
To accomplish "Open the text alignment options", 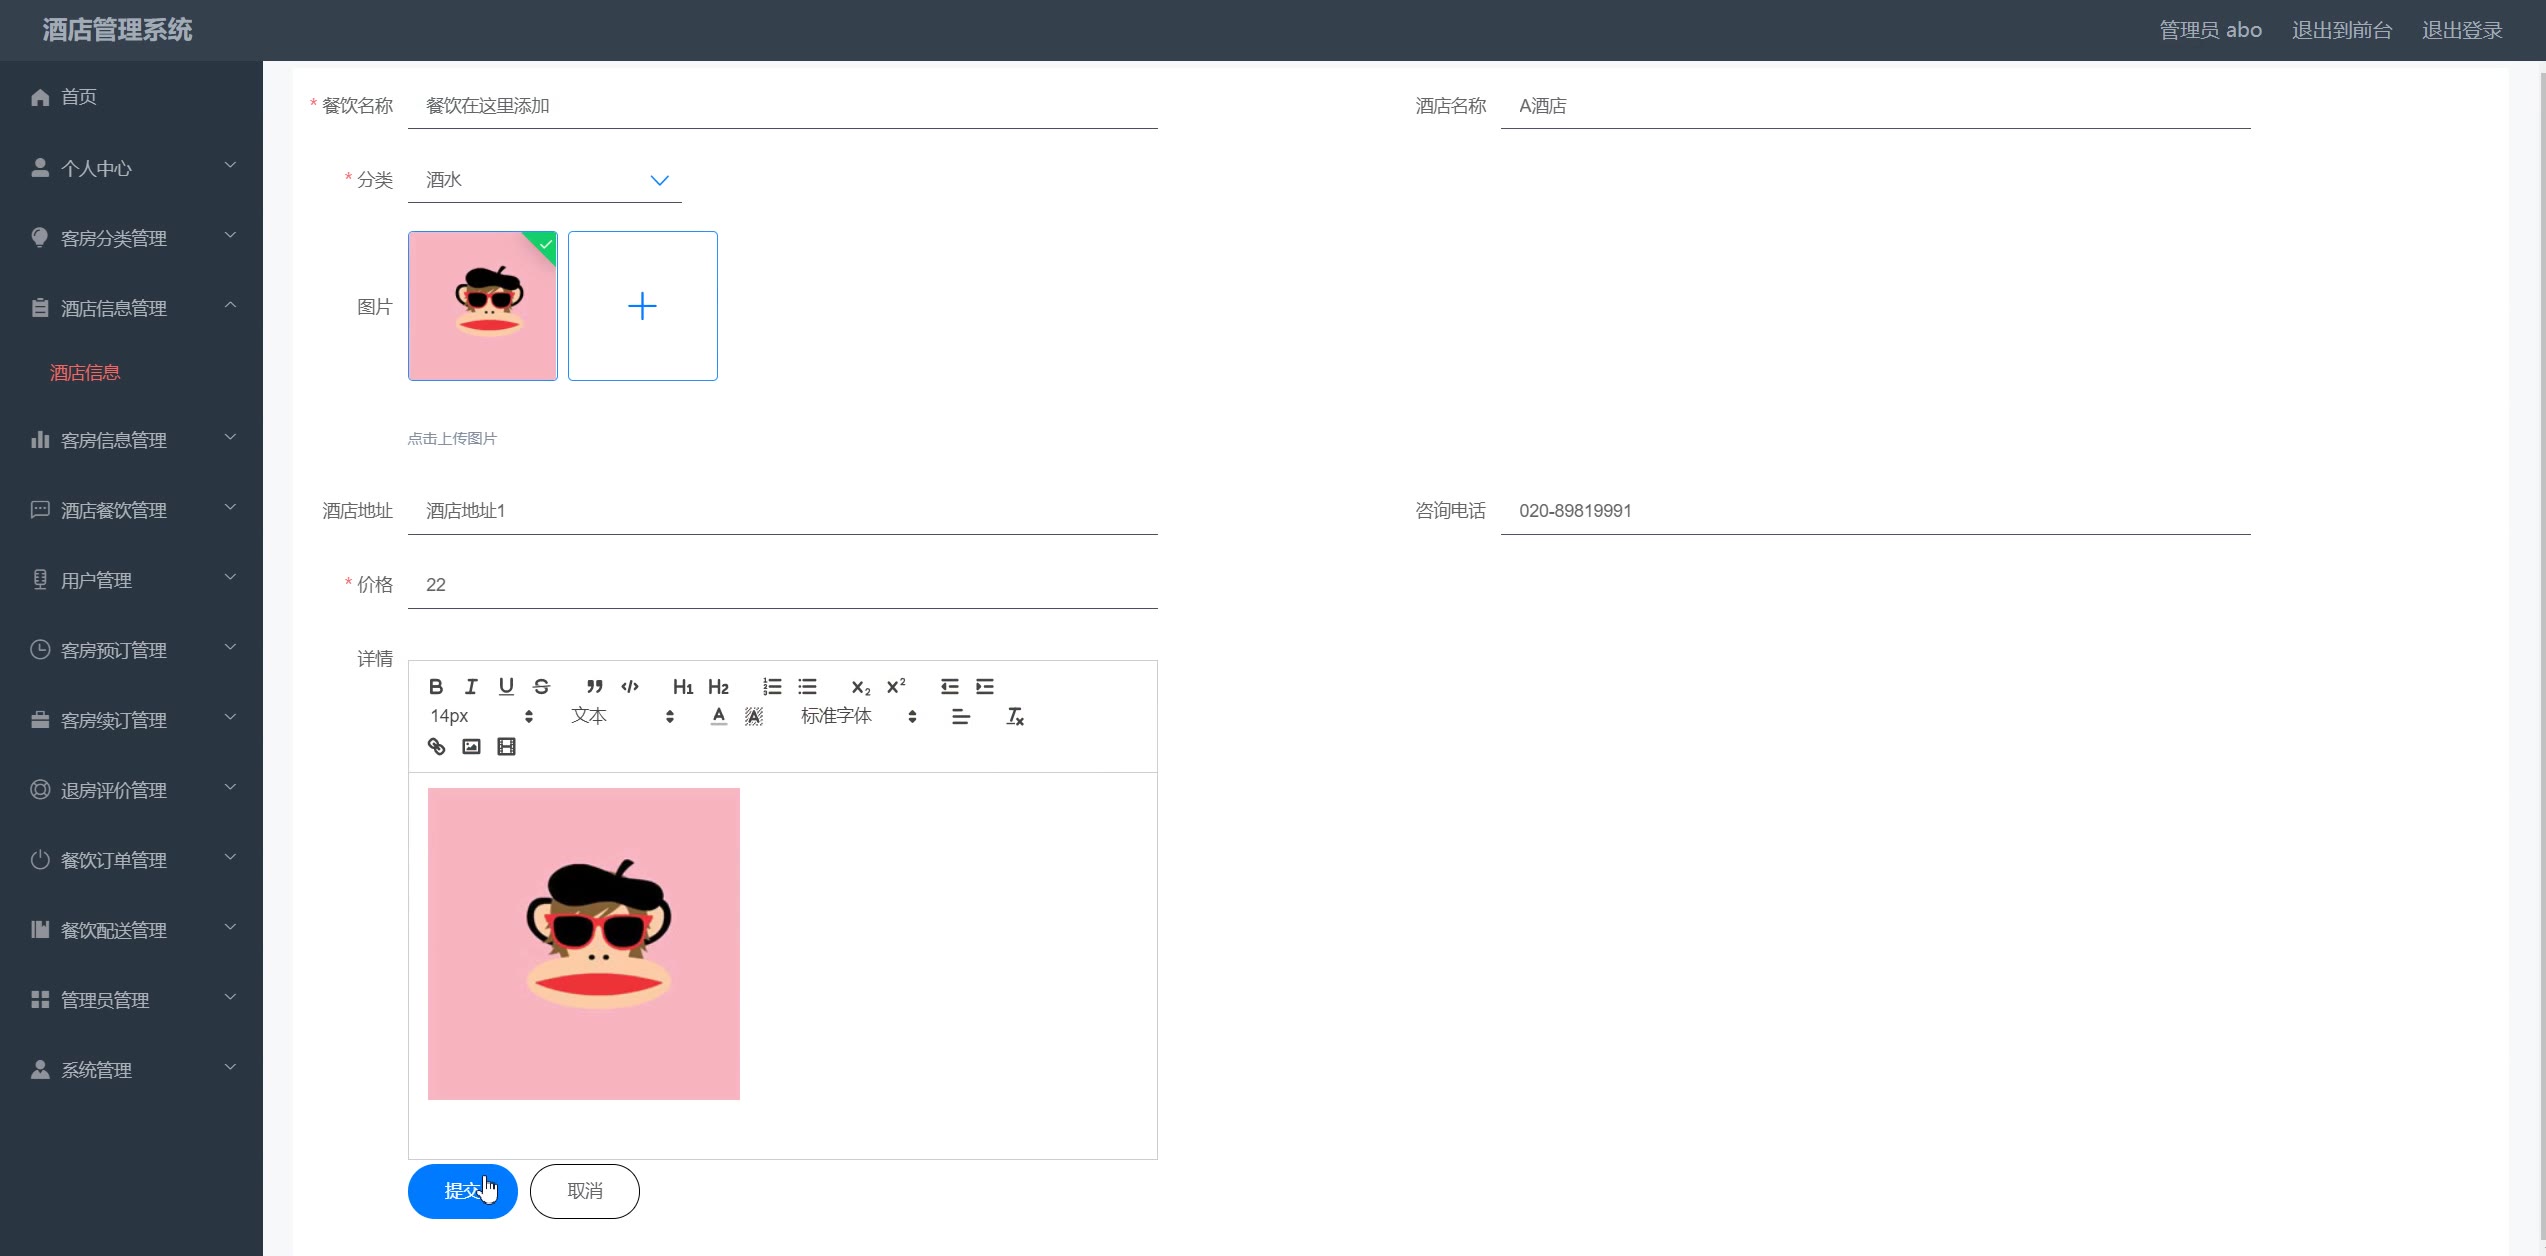I will click(961, 716).
